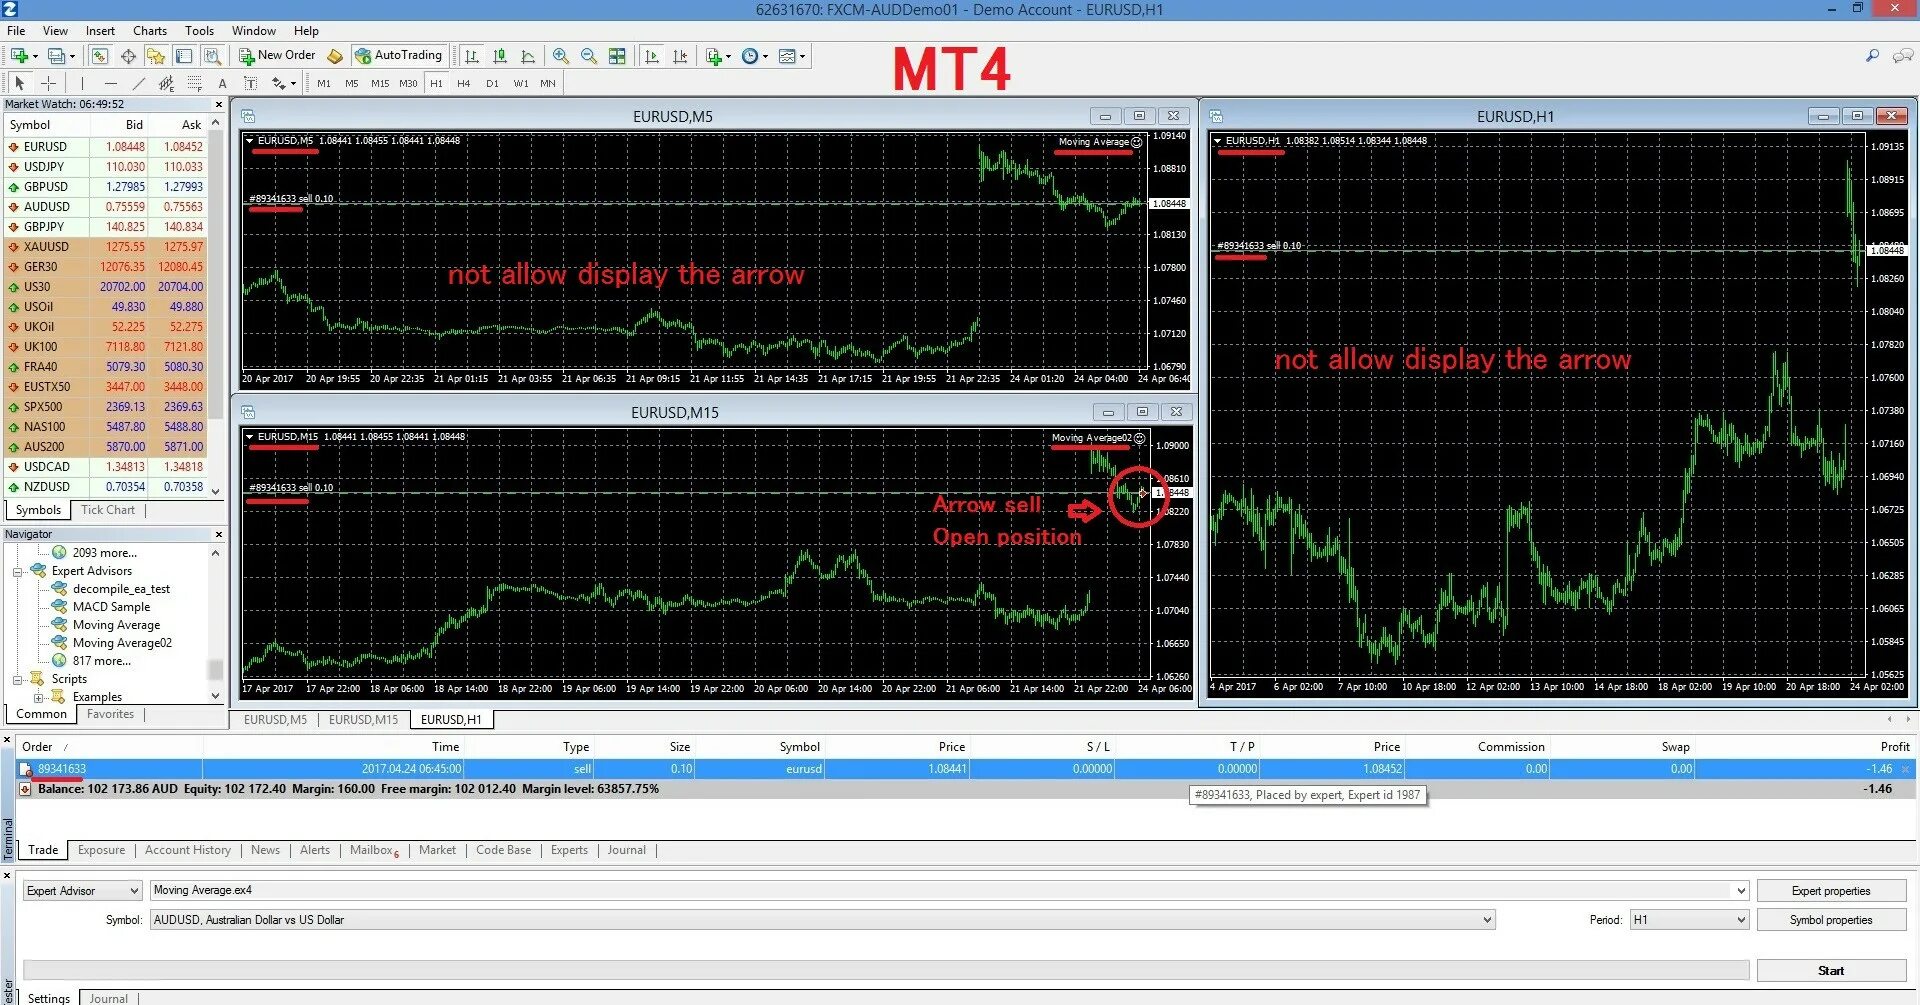Select the EURUSD,M15 chart tab
1920x1005 pixels.
pyautogui.click(x=363, y=720)
